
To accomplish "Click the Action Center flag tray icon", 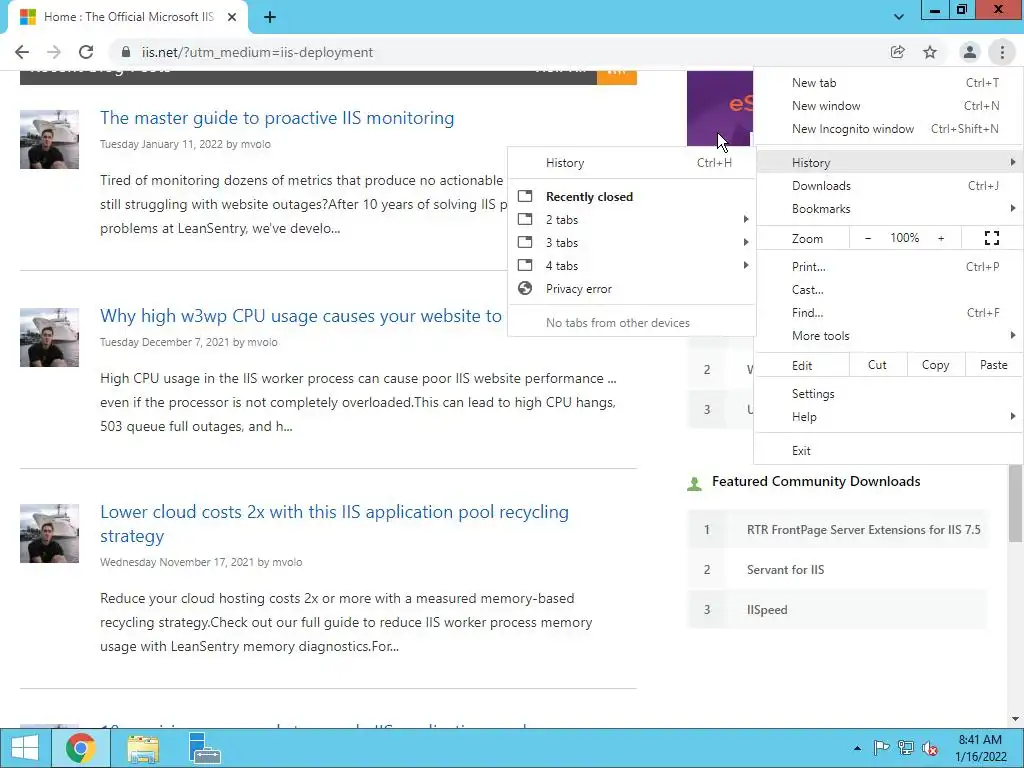I will pos(881,748).
